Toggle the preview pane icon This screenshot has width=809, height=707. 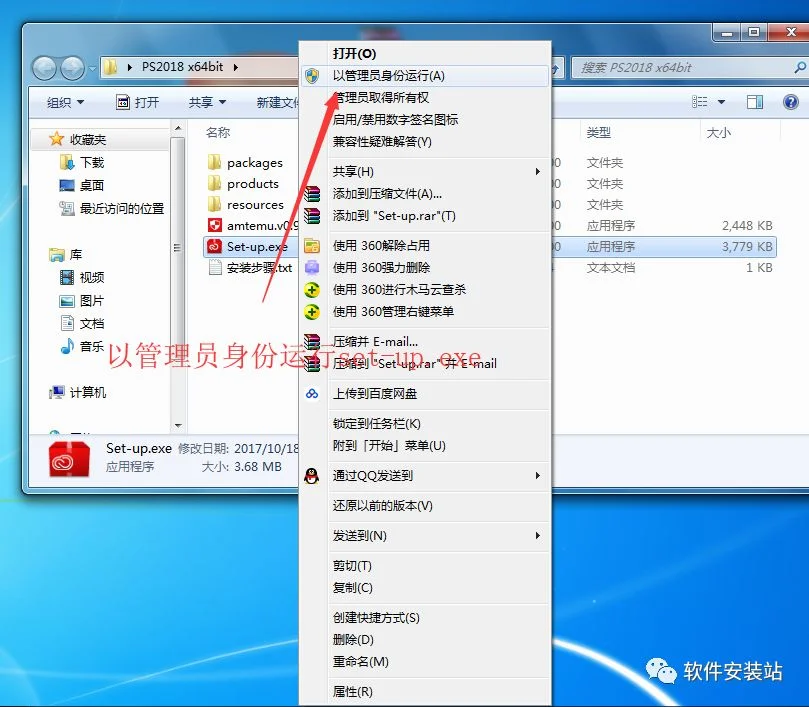(754, 102)
